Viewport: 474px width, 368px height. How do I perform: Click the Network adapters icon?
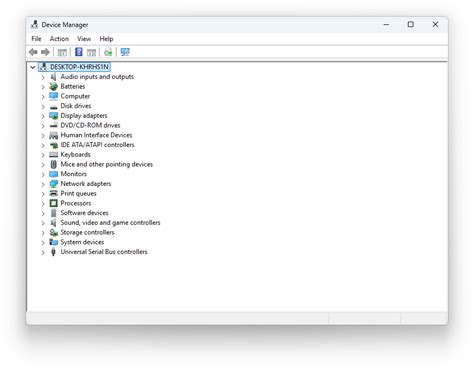tap(53, 184)
